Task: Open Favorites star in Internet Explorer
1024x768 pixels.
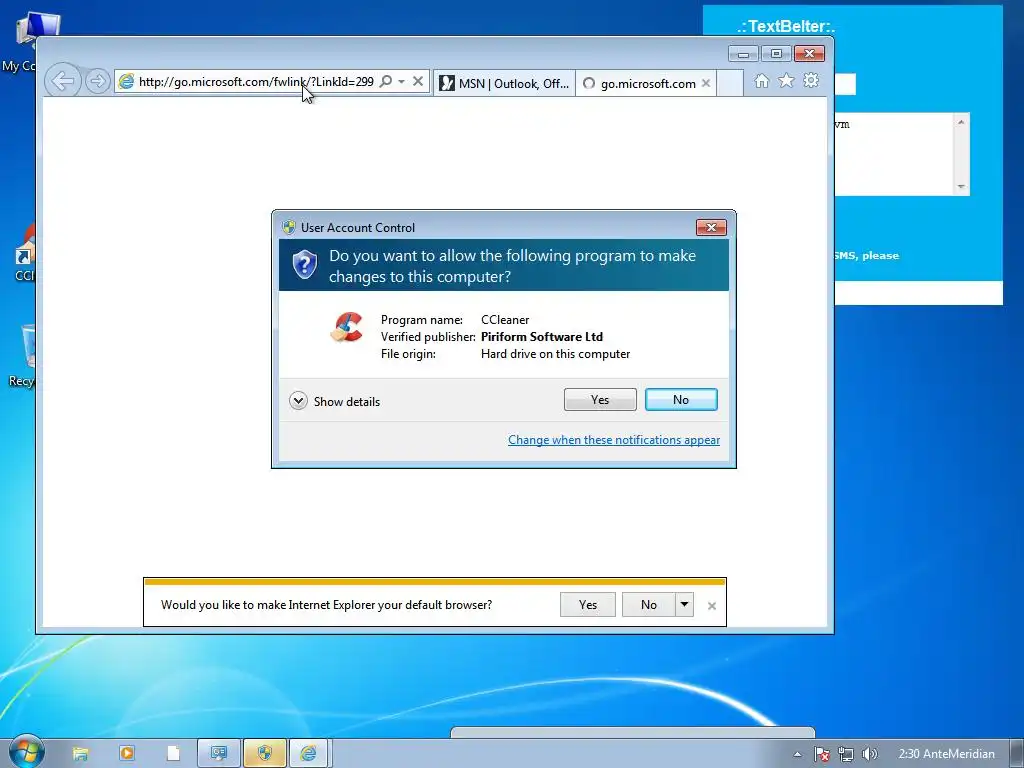Action: 786,81
